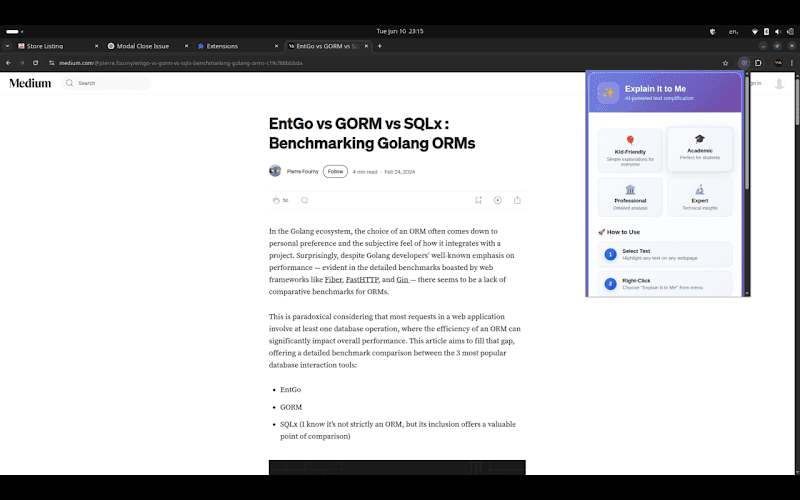Expand the tab search dropdown arrow
The height and width of the screenshot is (500, 800).
tap(7, 46)
